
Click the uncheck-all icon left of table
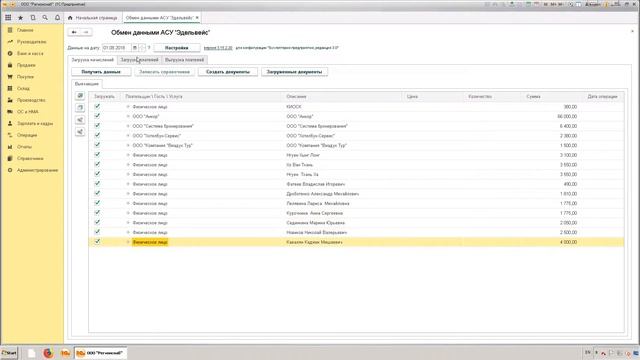(80, 108)
